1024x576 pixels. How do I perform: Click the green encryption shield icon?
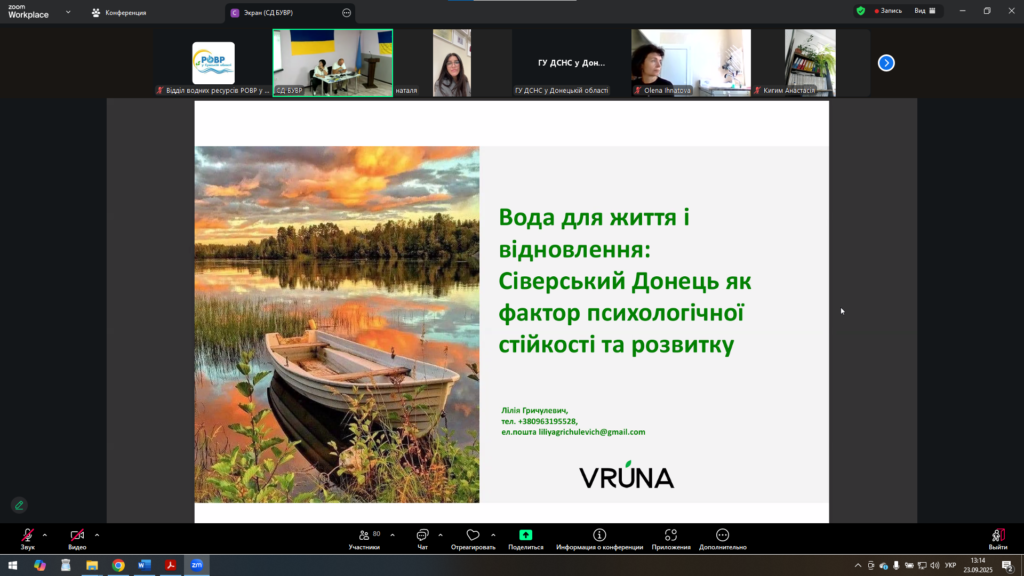coord(860,11)
